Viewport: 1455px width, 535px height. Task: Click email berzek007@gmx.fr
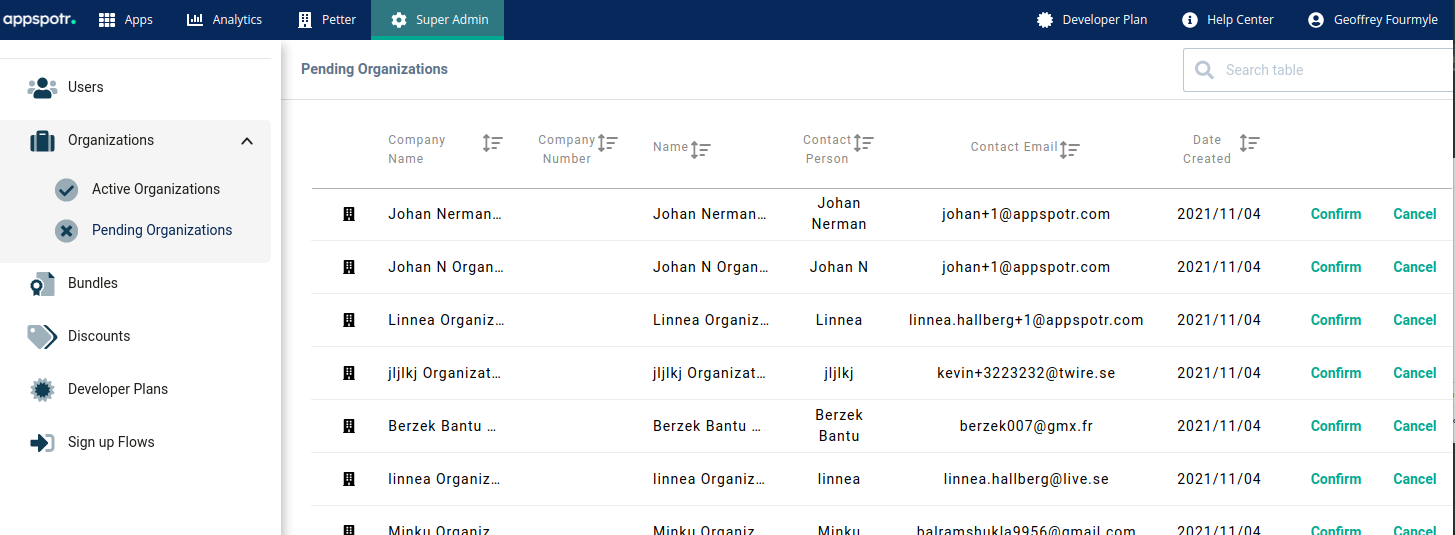1026,426
